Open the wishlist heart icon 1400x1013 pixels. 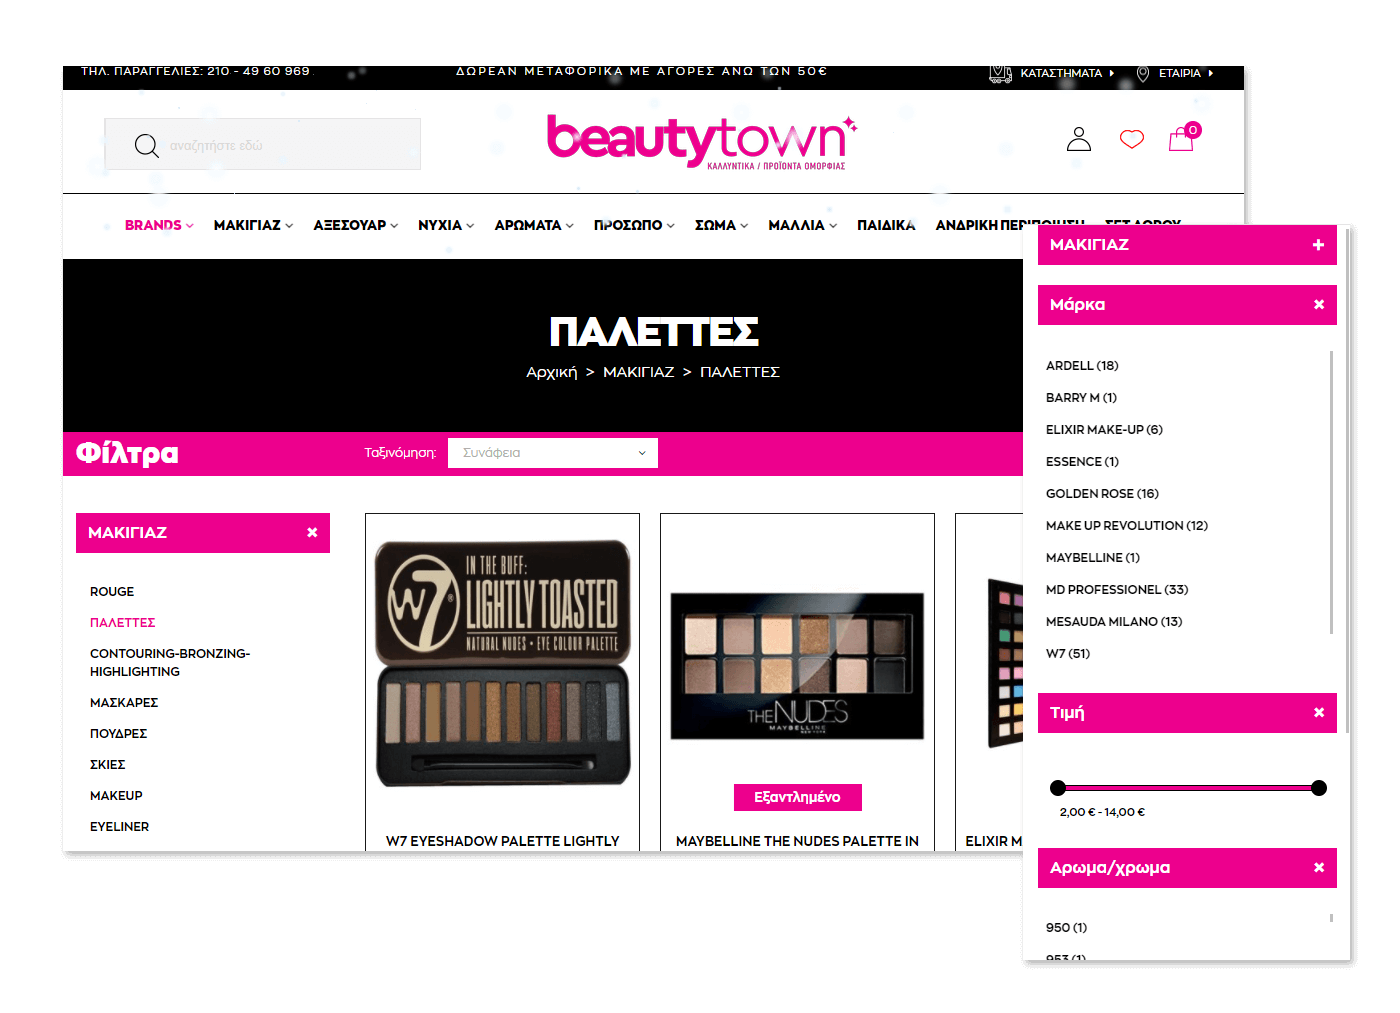(1132, 139)
